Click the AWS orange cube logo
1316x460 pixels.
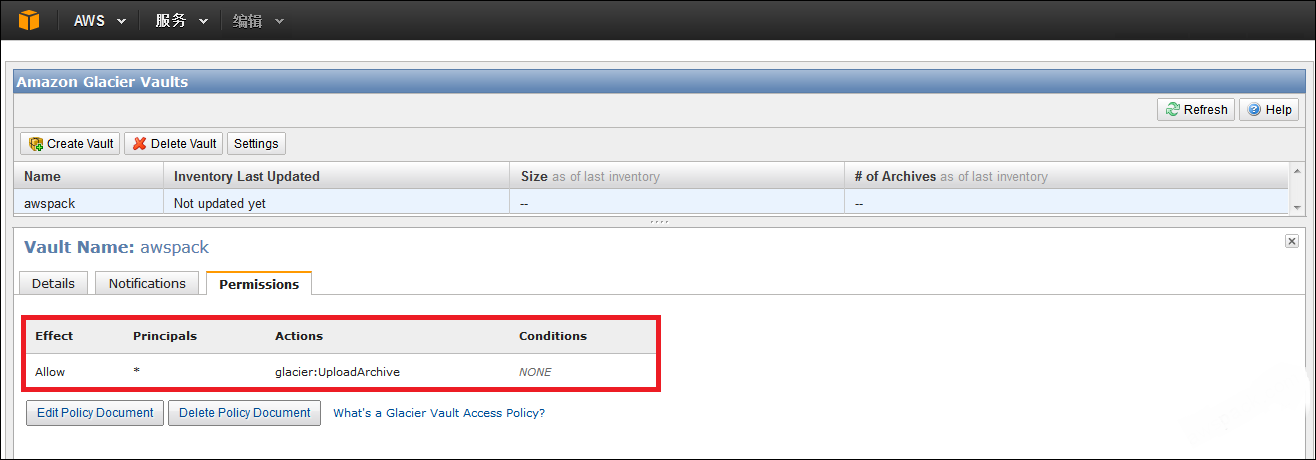(x=29, y=20)
